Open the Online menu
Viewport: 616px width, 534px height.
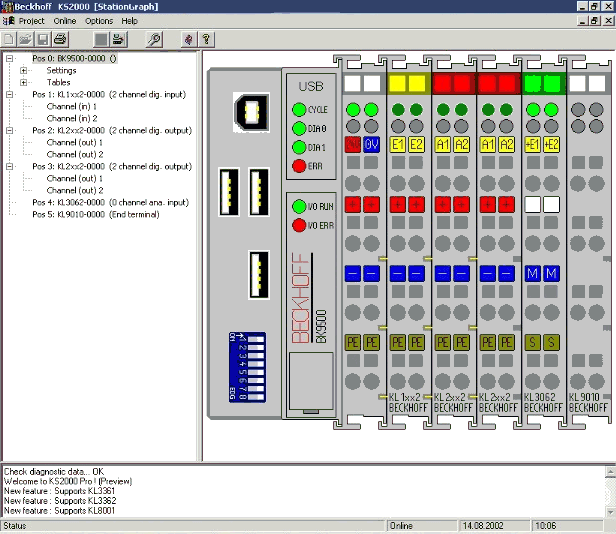click(65, 21)
